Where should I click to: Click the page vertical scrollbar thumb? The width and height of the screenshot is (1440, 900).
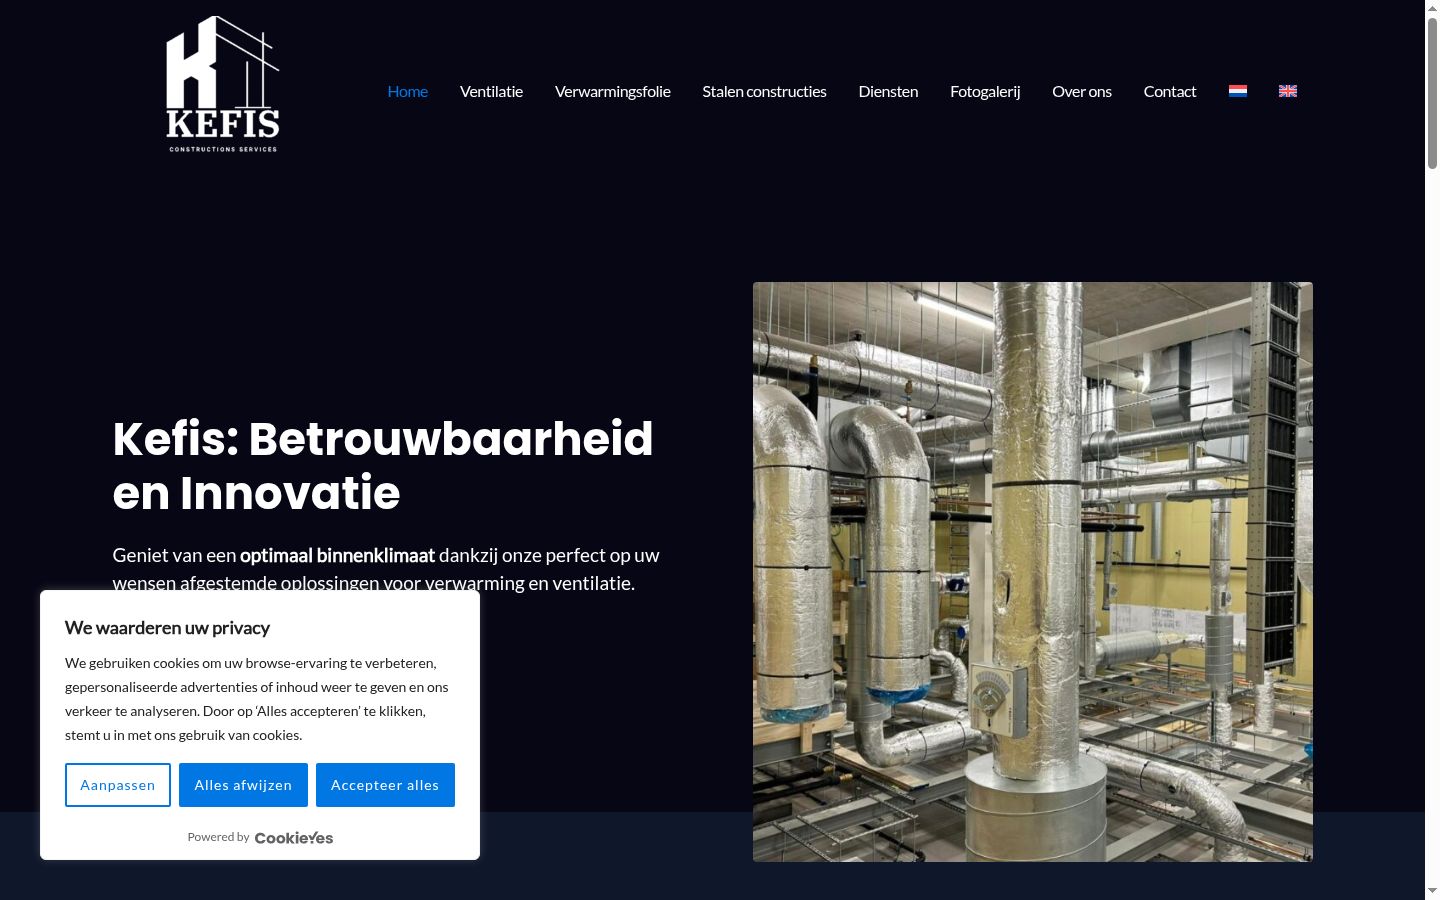pyautogui.click(x=1432, y=92)
